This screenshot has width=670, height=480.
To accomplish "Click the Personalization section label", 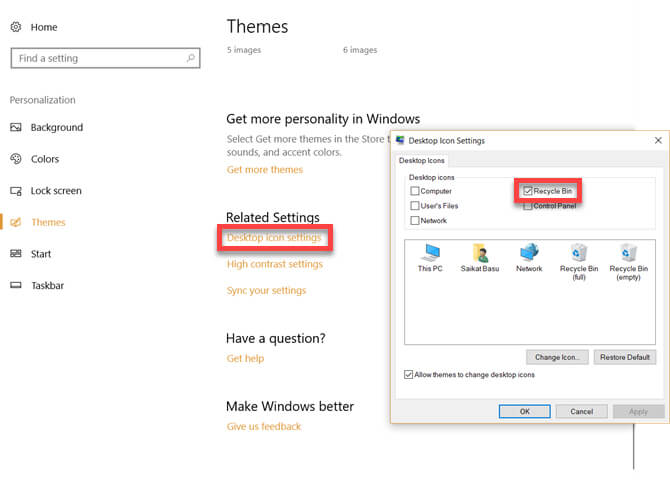I will (x=43, y=100).
